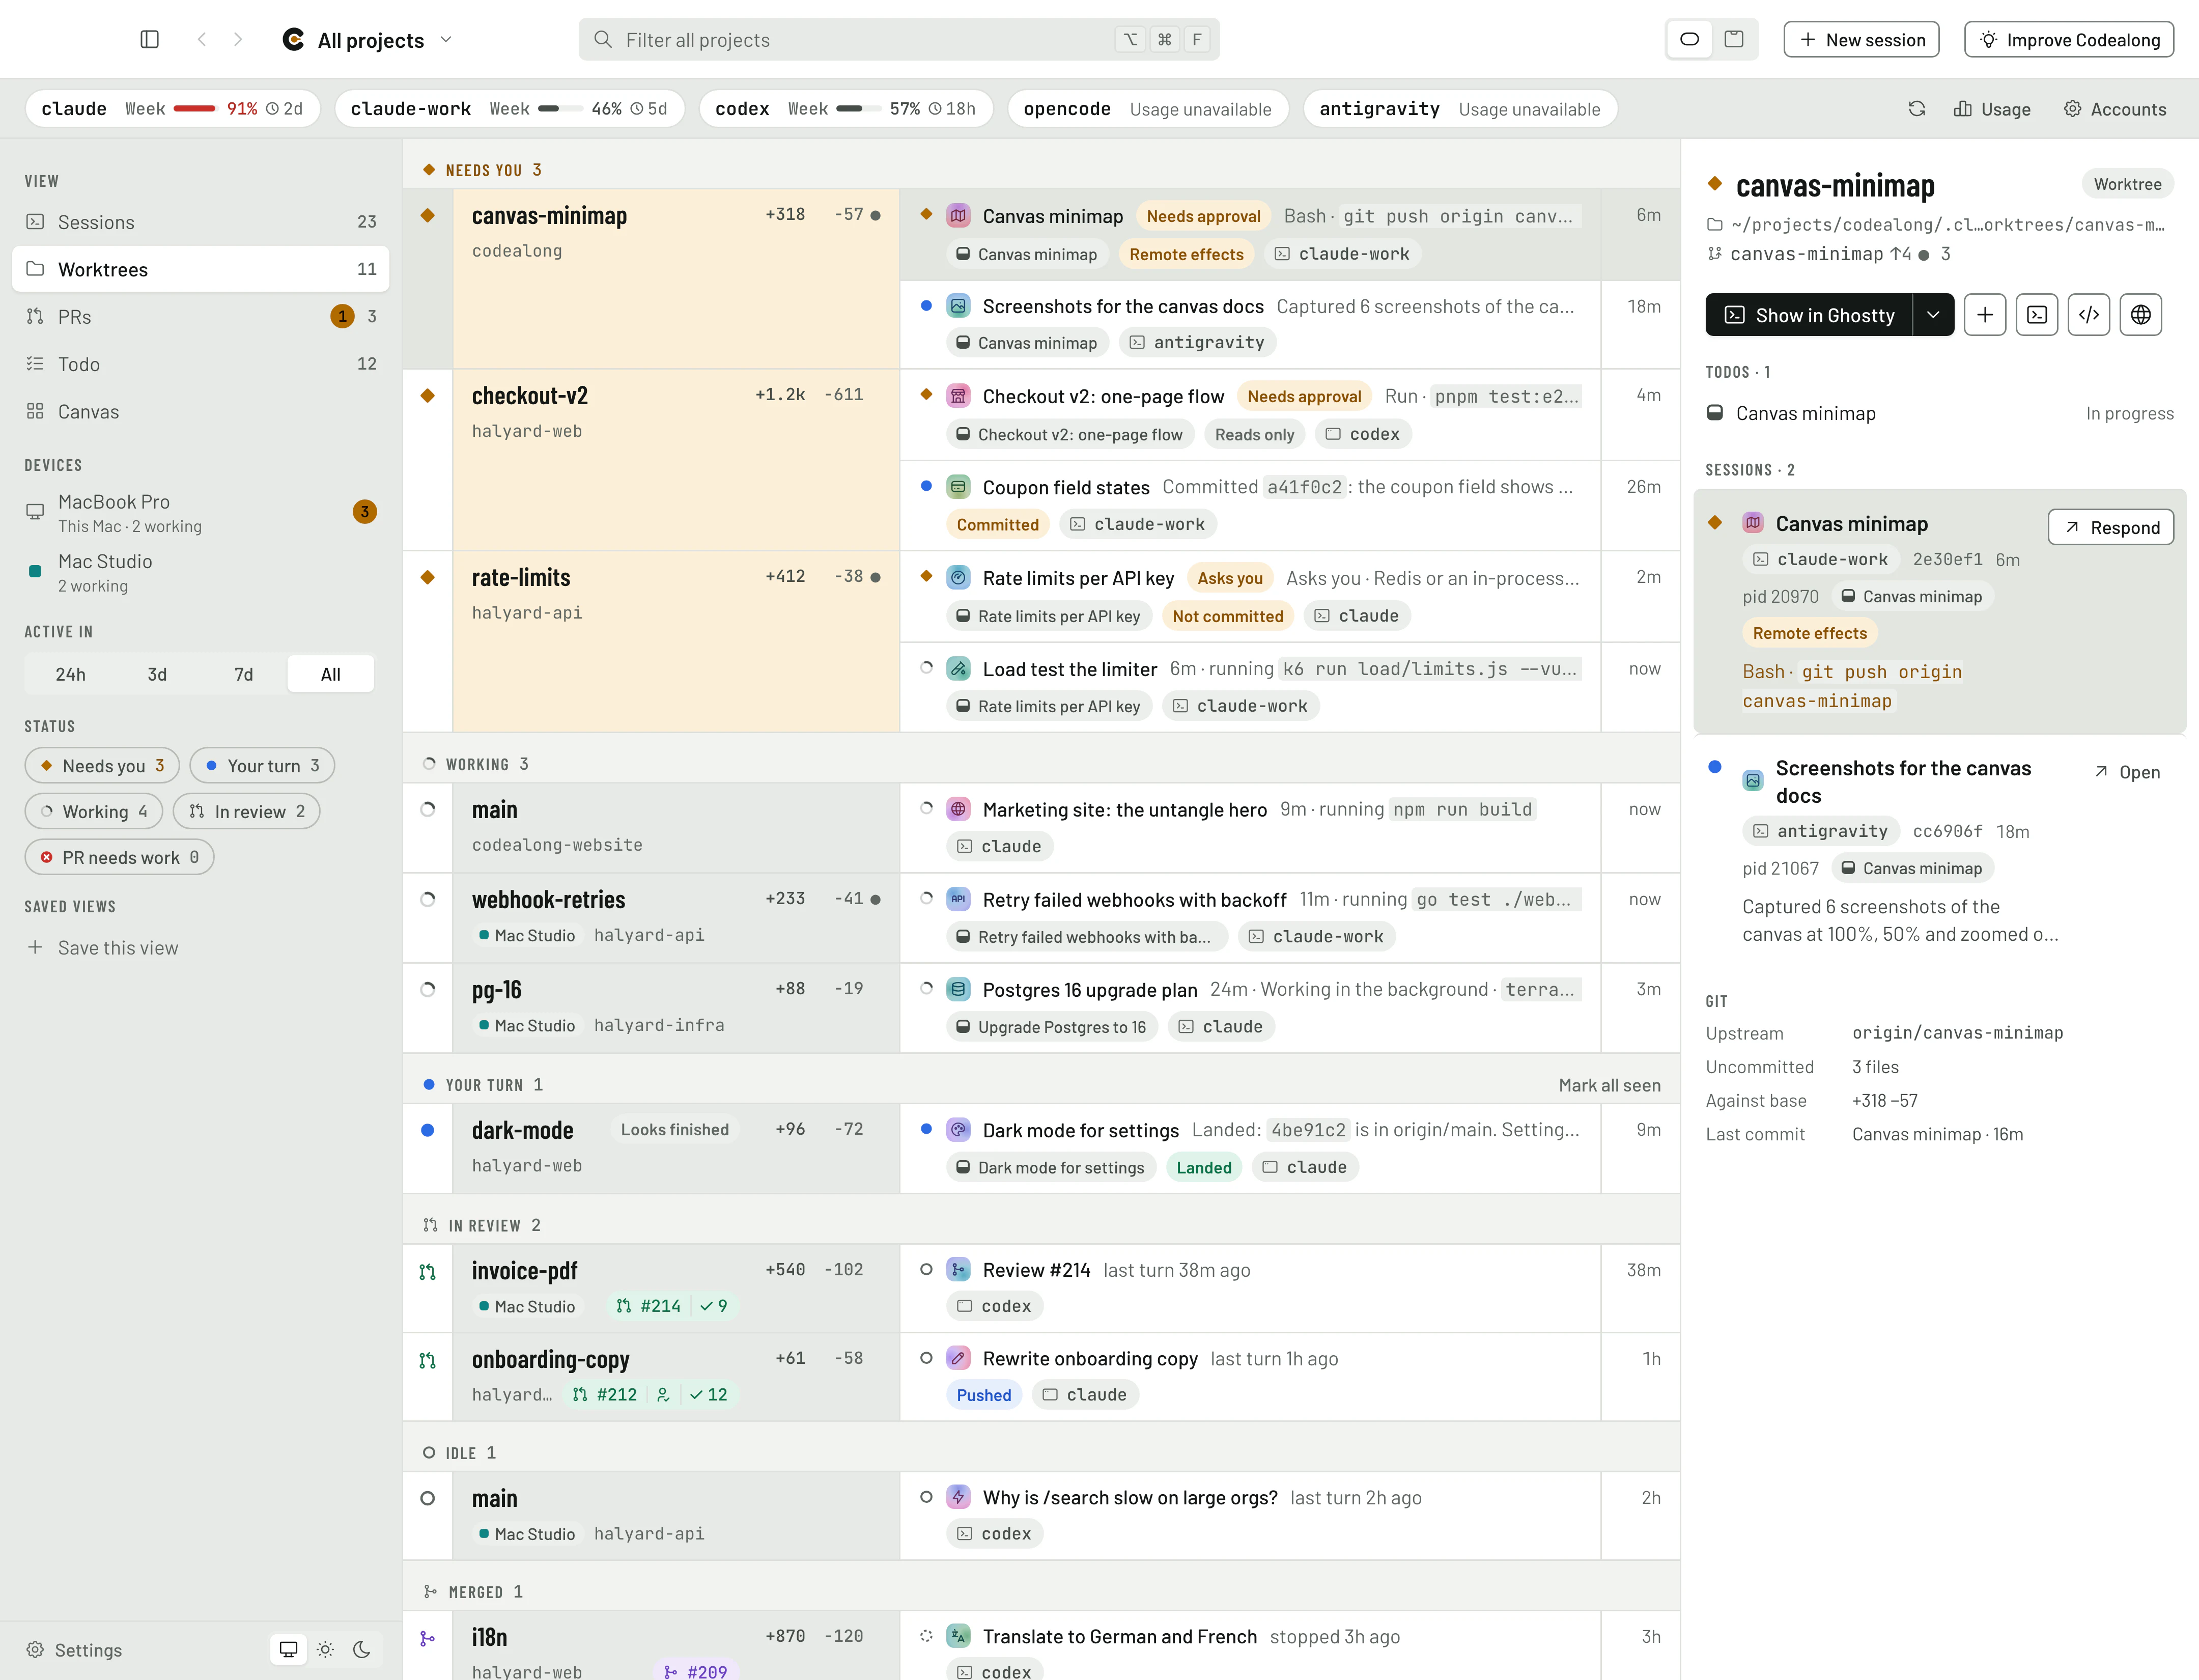Select the single-pane layout toggle

point(1689,39)
